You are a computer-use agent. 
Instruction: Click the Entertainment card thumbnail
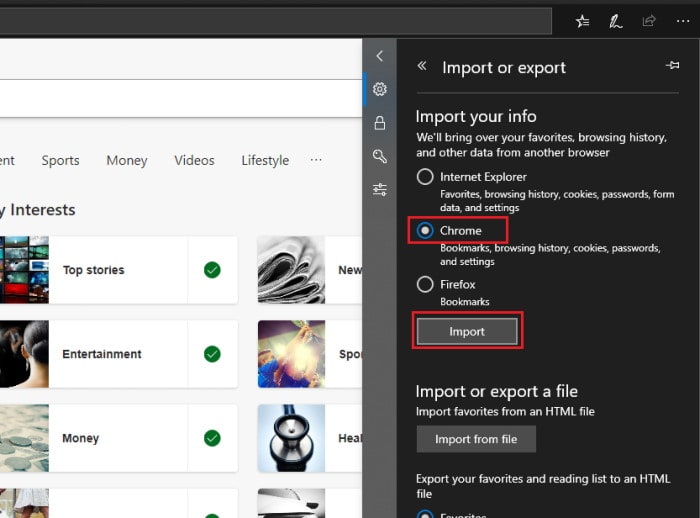click(x=24, y=354)
